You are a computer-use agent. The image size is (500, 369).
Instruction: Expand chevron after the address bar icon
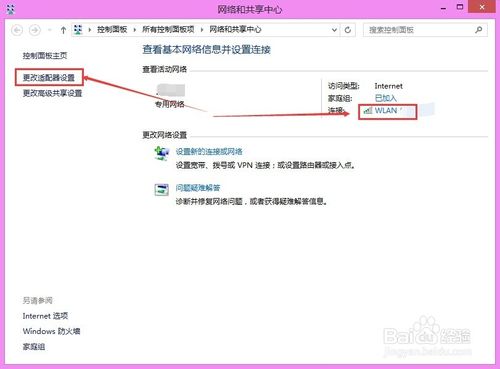point(89,30)
